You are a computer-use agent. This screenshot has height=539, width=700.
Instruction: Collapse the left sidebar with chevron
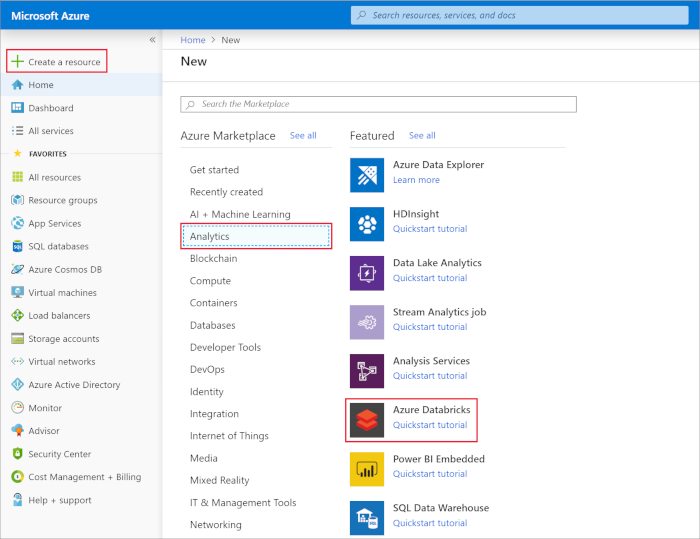153,40
